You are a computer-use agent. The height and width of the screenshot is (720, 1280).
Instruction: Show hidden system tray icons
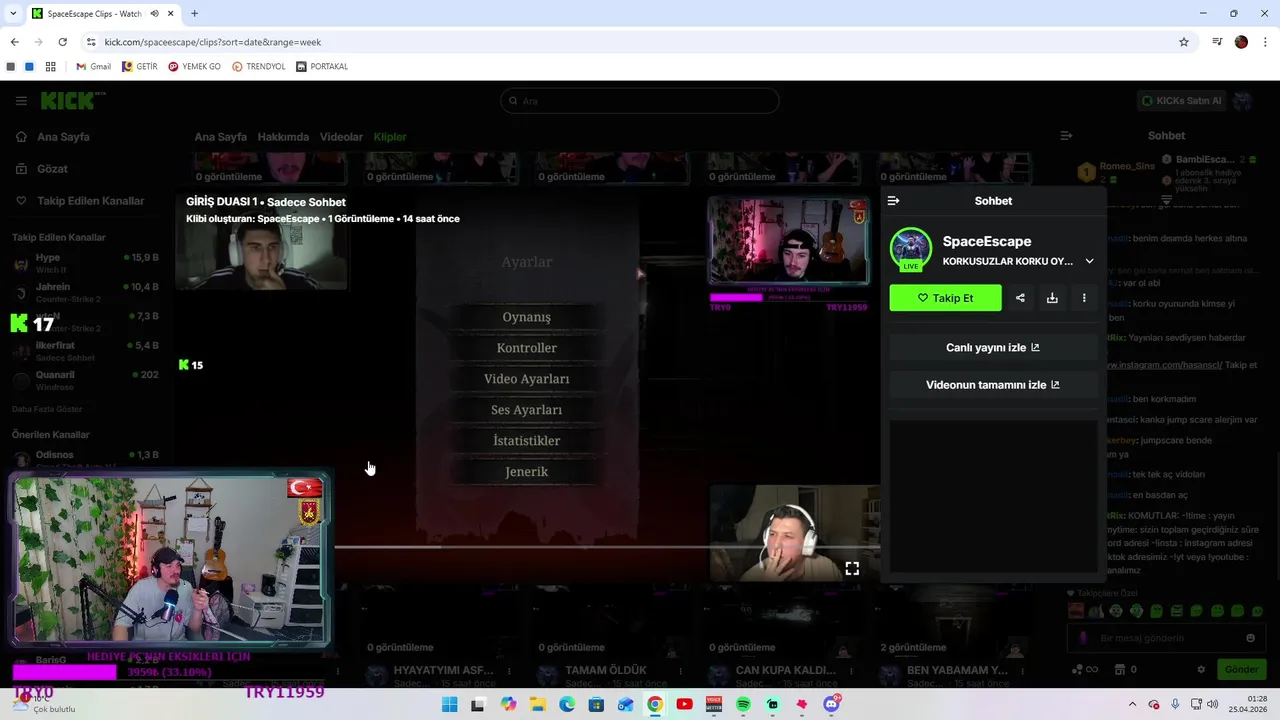pyautogui.click(x=1132, y=705)
